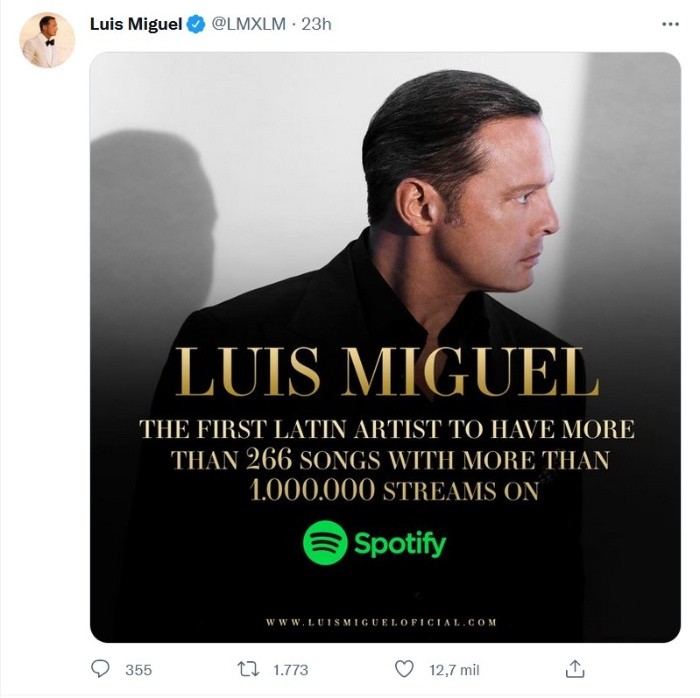700x698 pixels.
Task: Click the 1.773 retweets count
Action: (291, 669)
